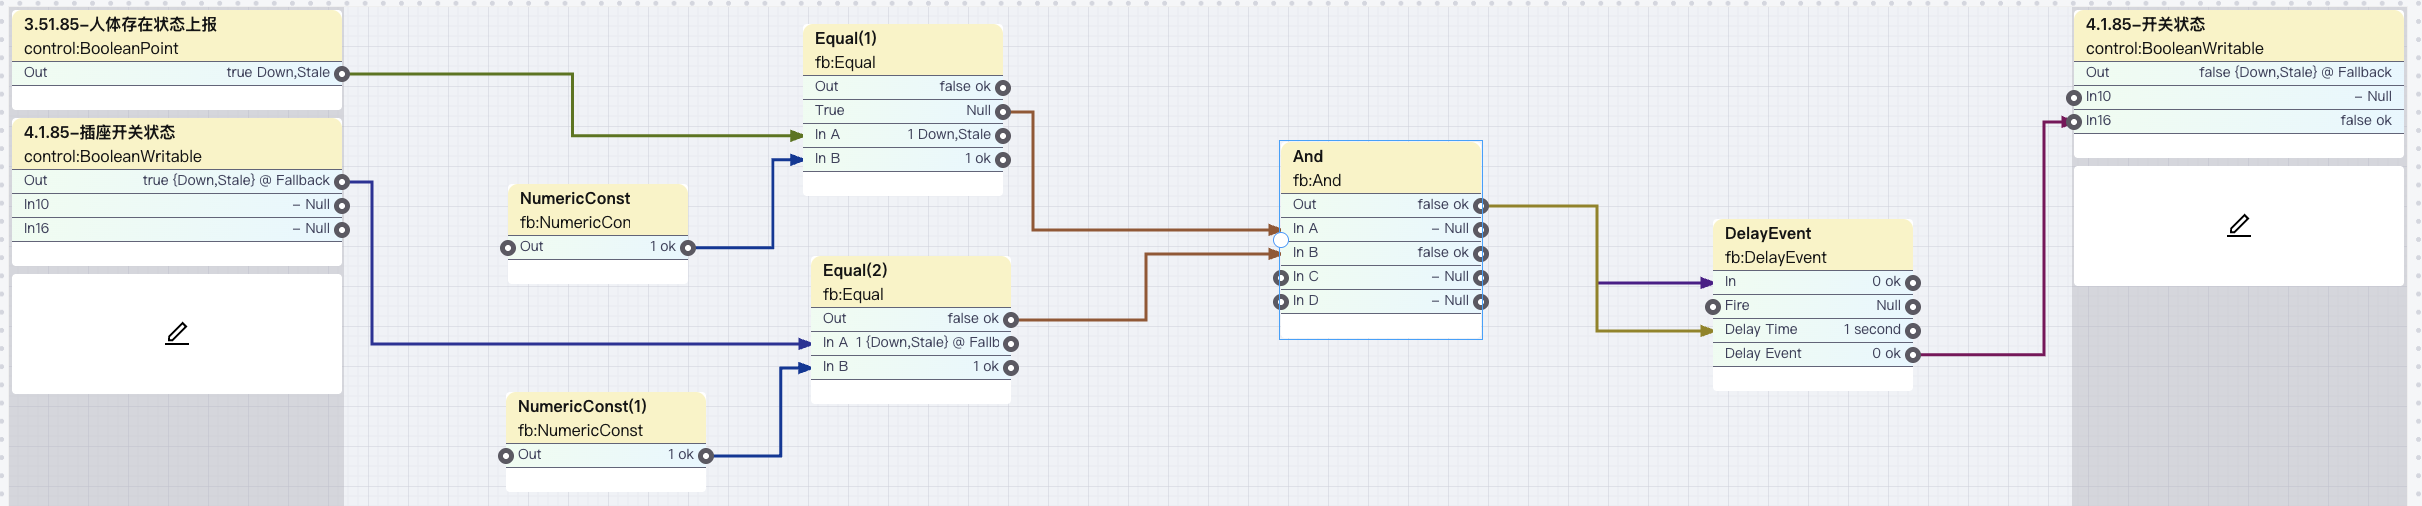Image resolution: width=2422 pixels, height=506 pixels.
Task: Click the pencil edit icon under 开关状态 block
Action: pyautogui.click(x=2239, y=225)
